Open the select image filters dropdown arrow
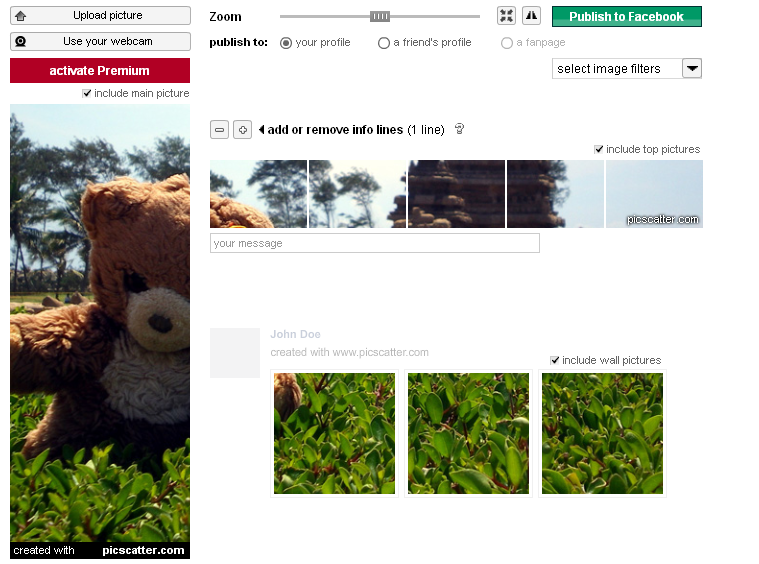This screenshot has height=564, width=759. click(x=692, y=68)
